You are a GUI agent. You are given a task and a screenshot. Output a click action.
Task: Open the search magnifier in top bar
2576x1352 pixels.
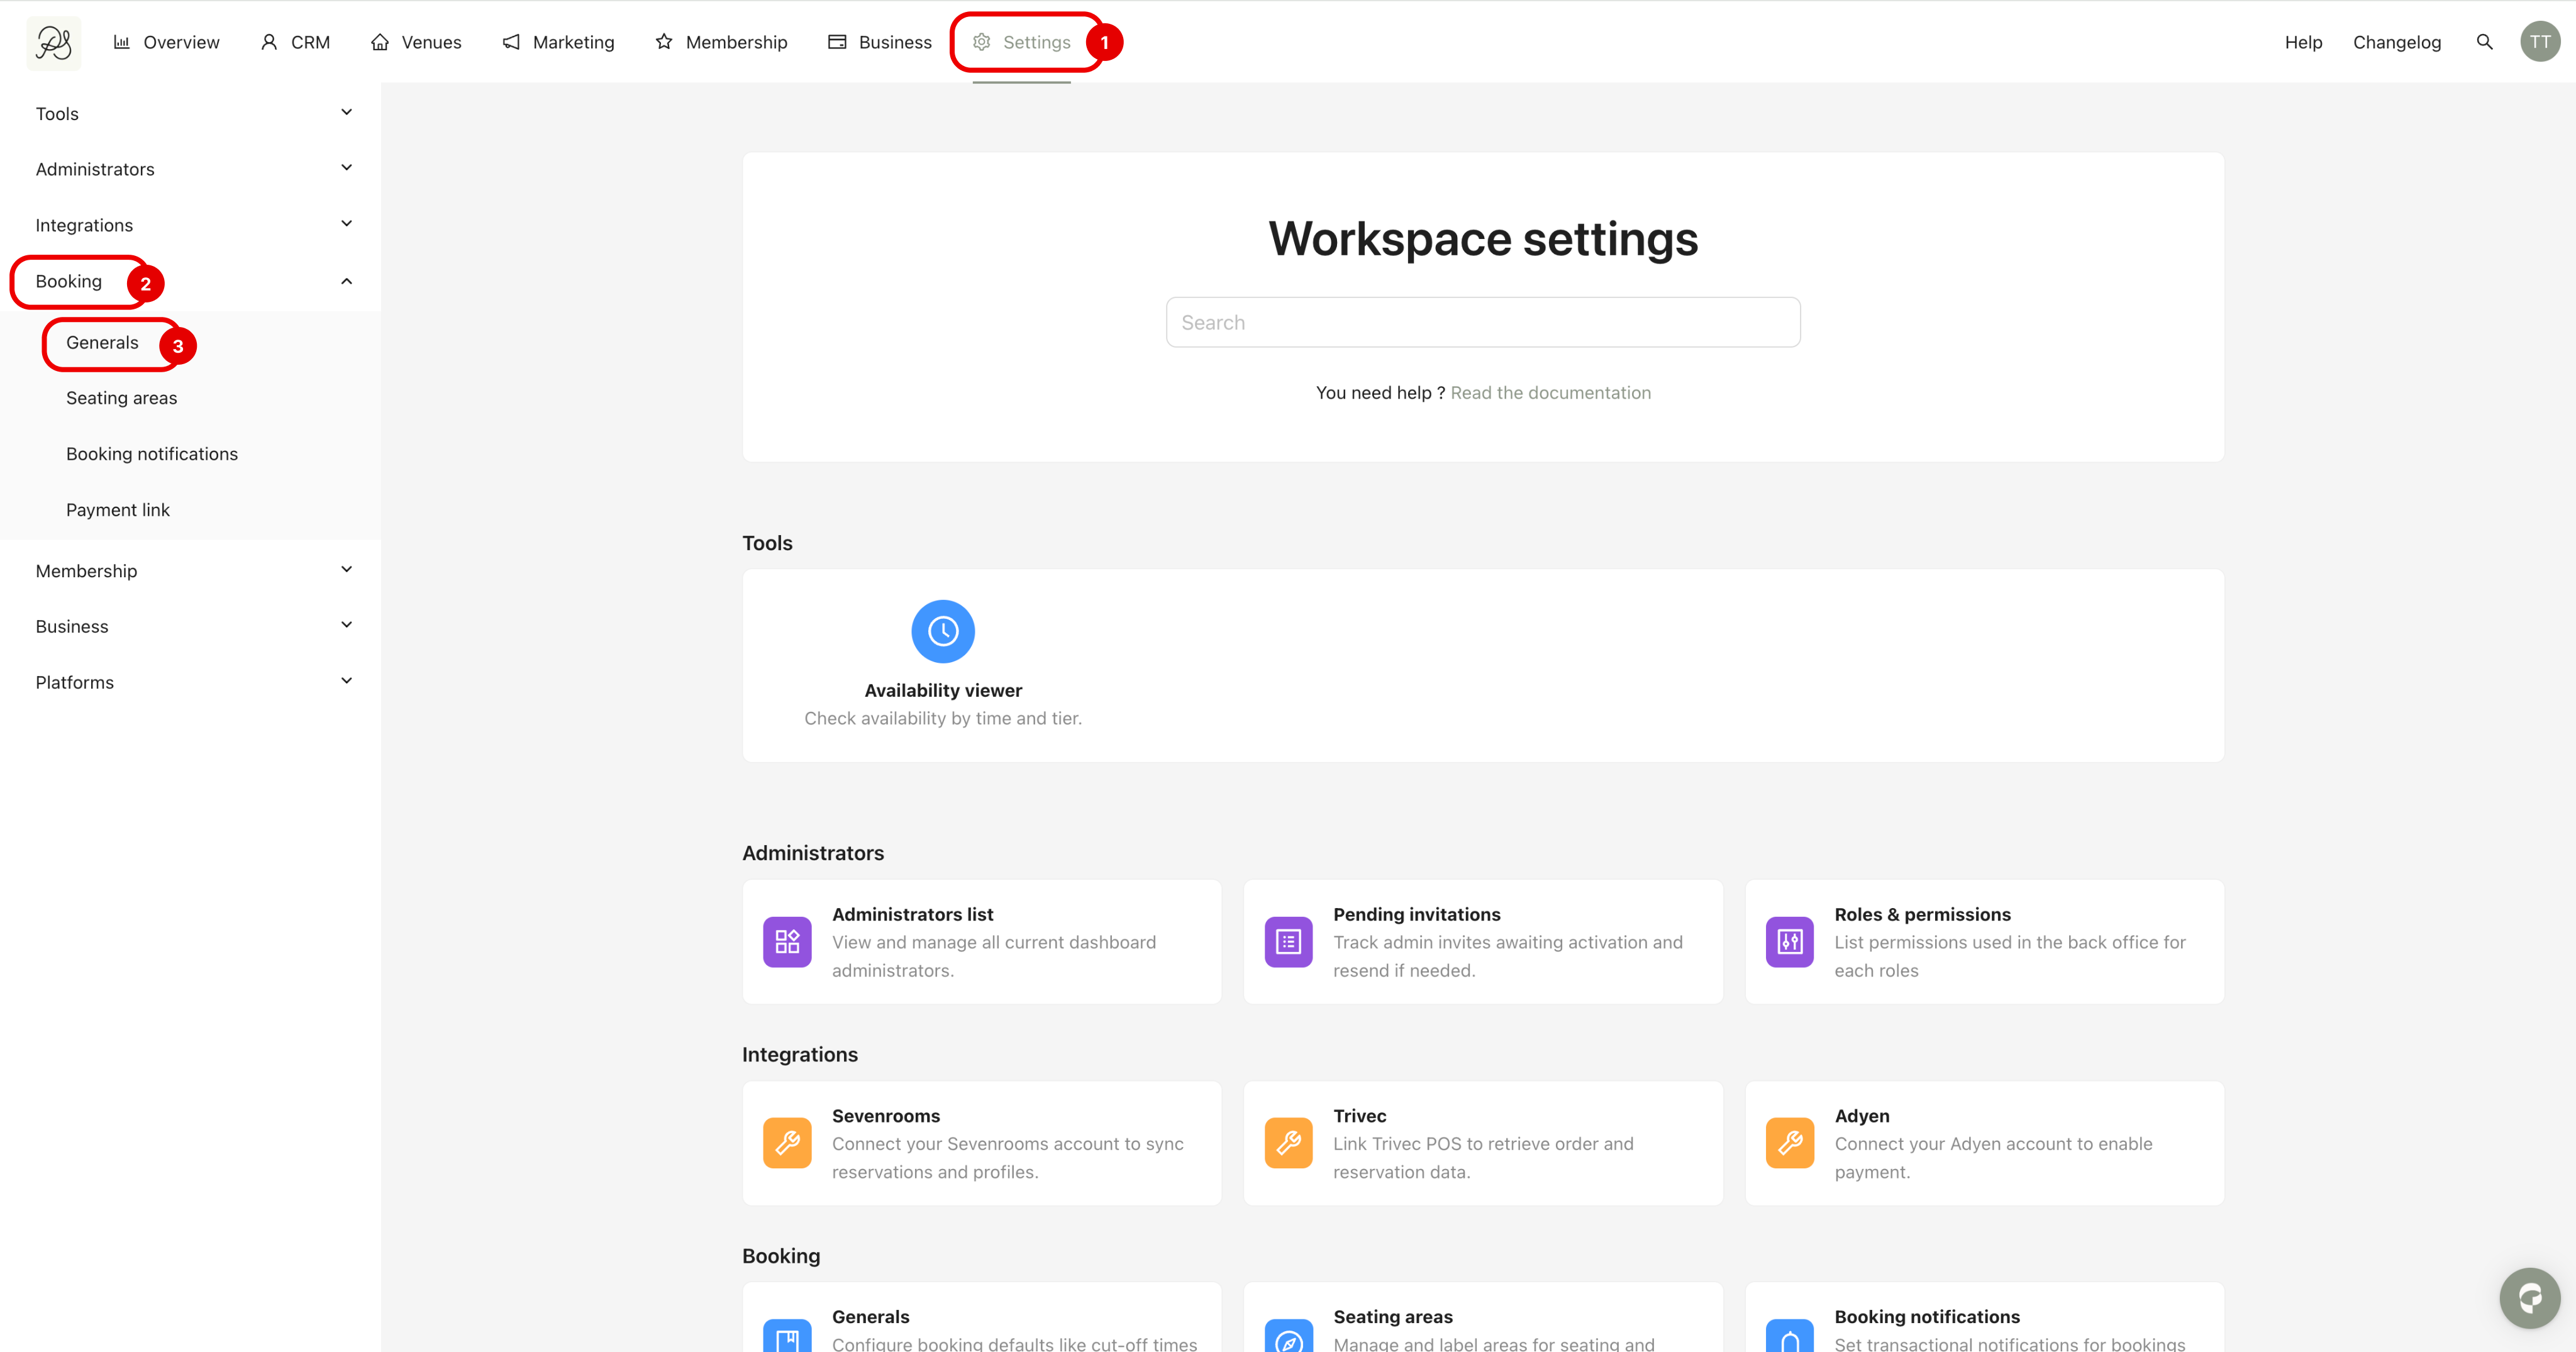coord(2484,42)
